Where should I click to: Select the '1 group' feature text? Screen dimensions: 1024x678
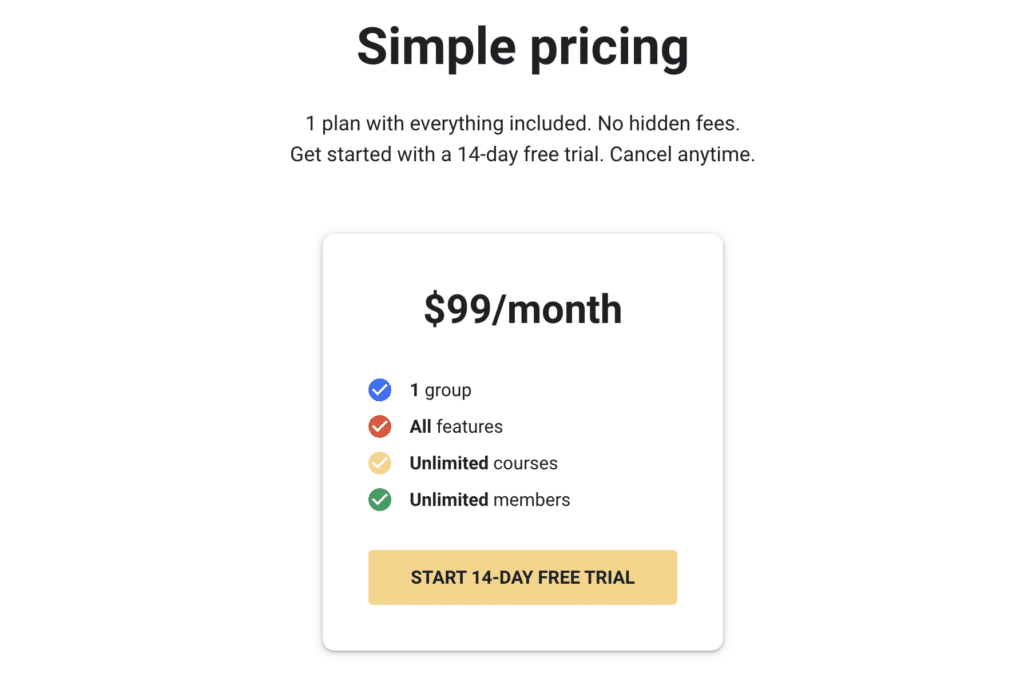tap(440, 391)
